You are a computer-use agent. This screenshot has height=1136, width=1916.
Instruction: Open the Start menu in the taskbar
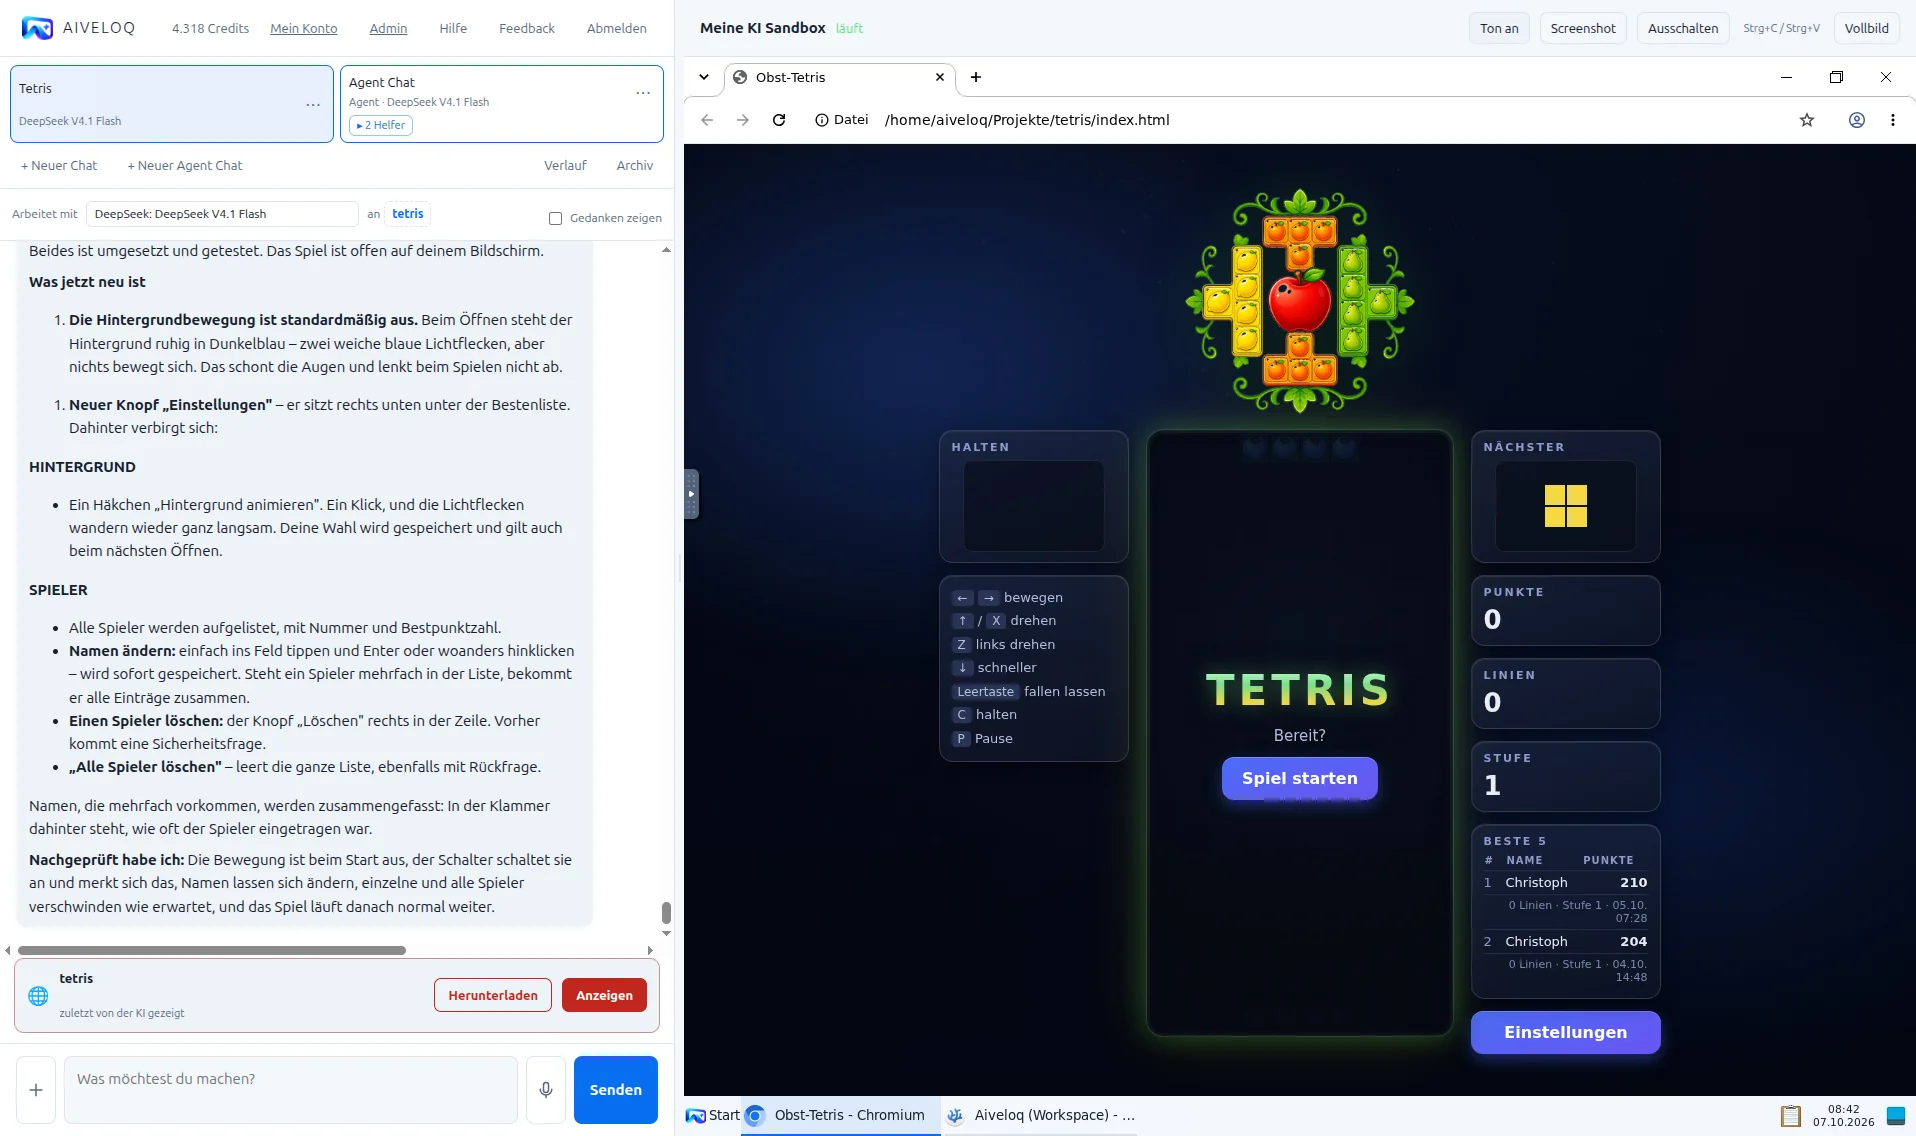[x=713, y=1115]
